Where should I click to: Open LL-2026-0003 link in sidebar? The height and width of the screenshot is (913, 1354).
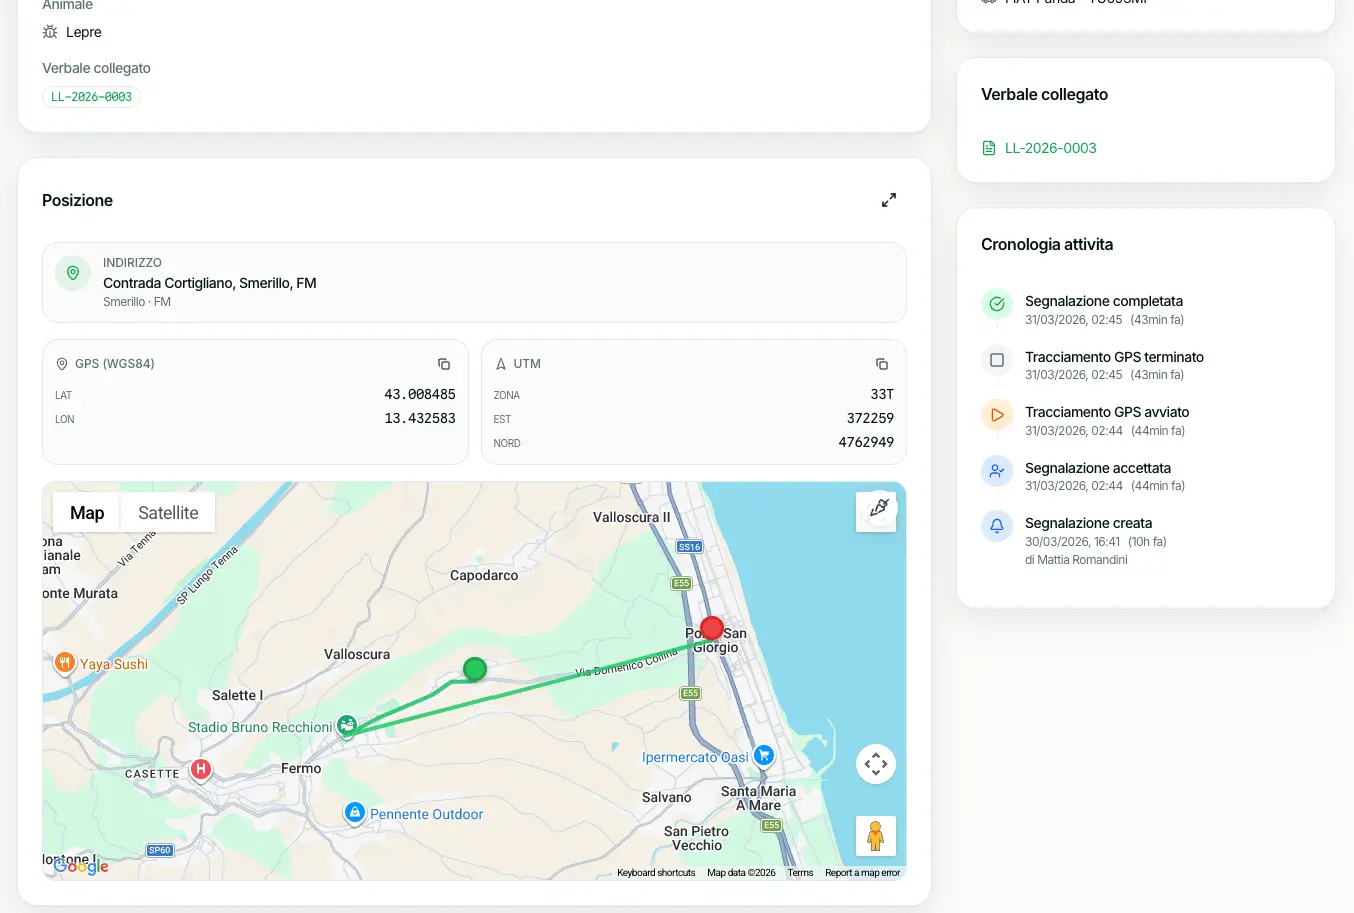pos(1050,148)
